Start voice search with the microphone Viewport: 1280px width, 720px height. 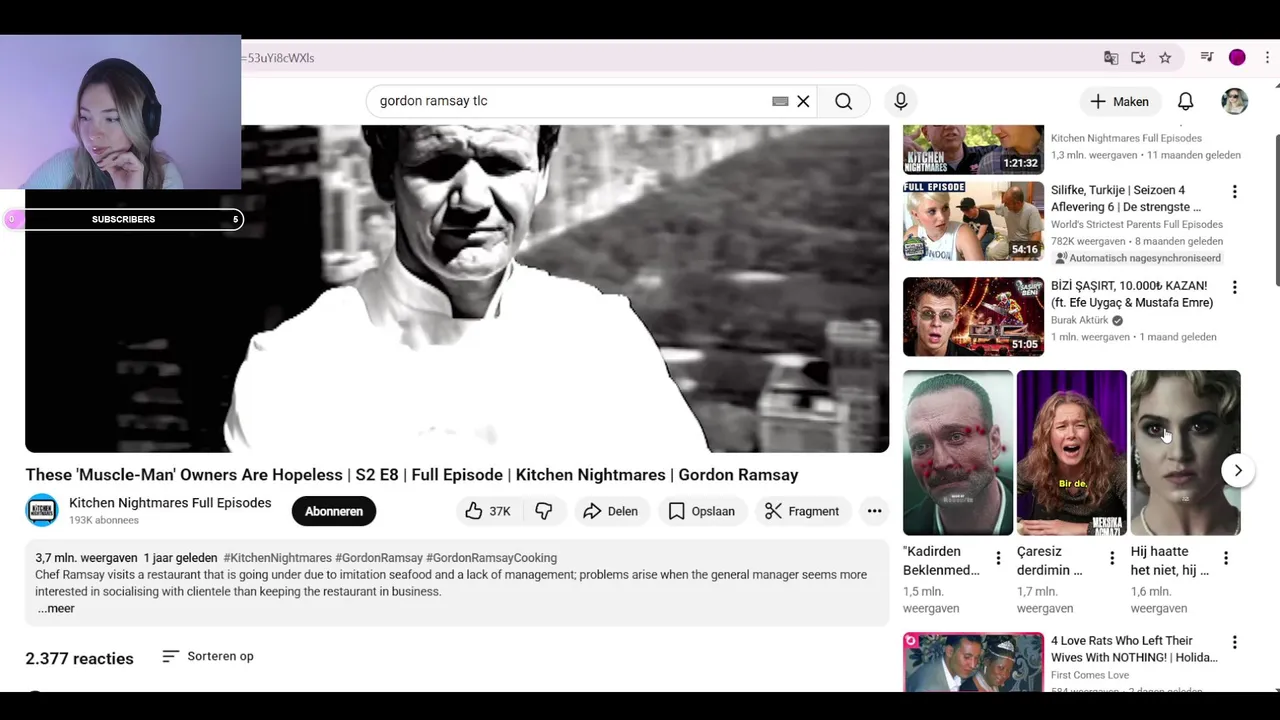click(901, 101)
